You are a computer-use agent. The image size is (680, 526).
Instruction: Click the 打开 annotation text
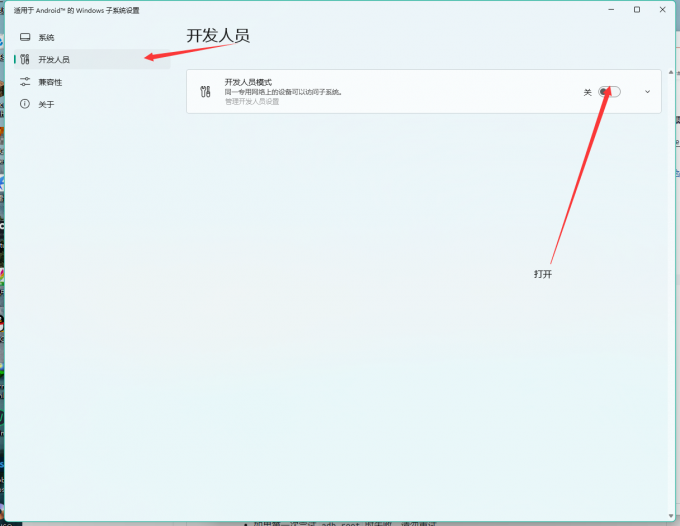[543, 274]
